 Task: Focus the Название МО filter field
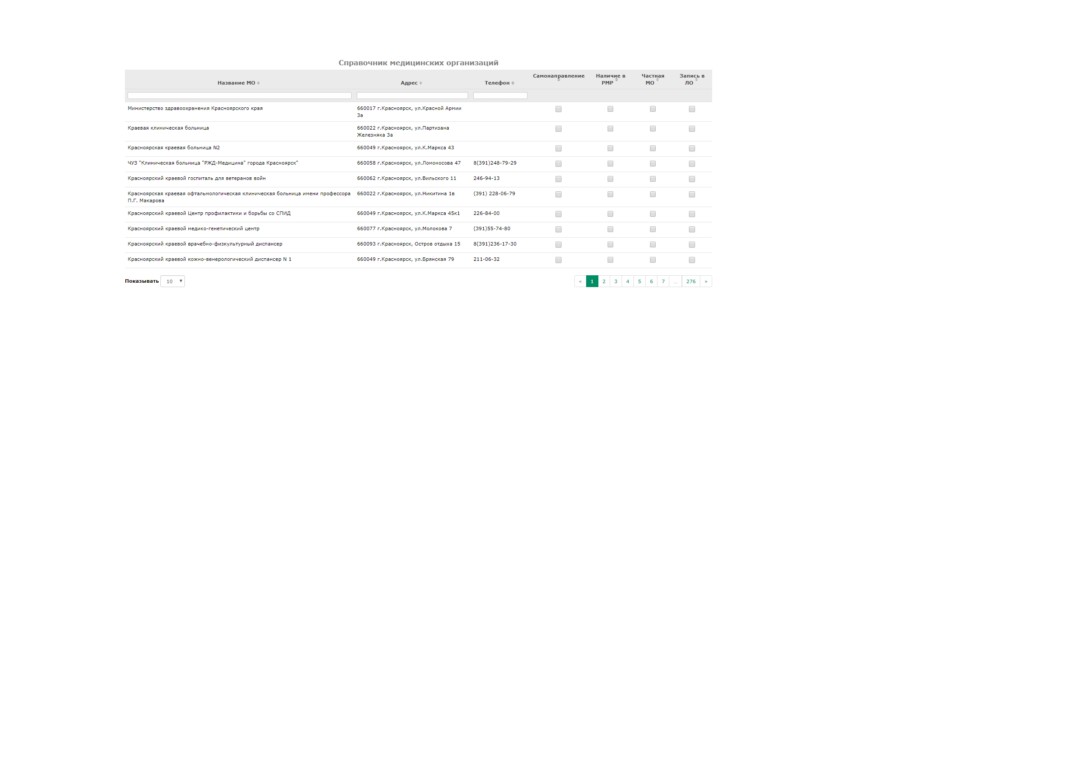[239, 96]
